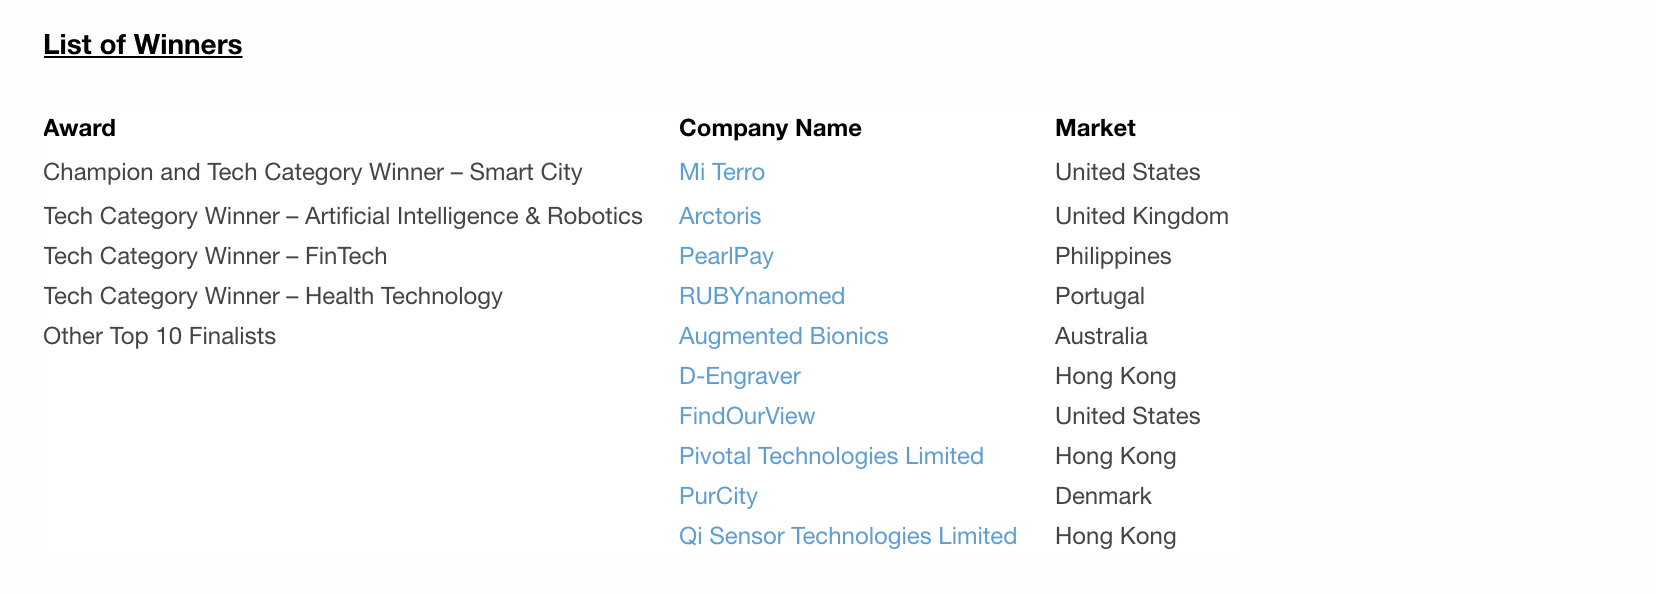
Task: Click the Health Technology award text
Action: 272,296
